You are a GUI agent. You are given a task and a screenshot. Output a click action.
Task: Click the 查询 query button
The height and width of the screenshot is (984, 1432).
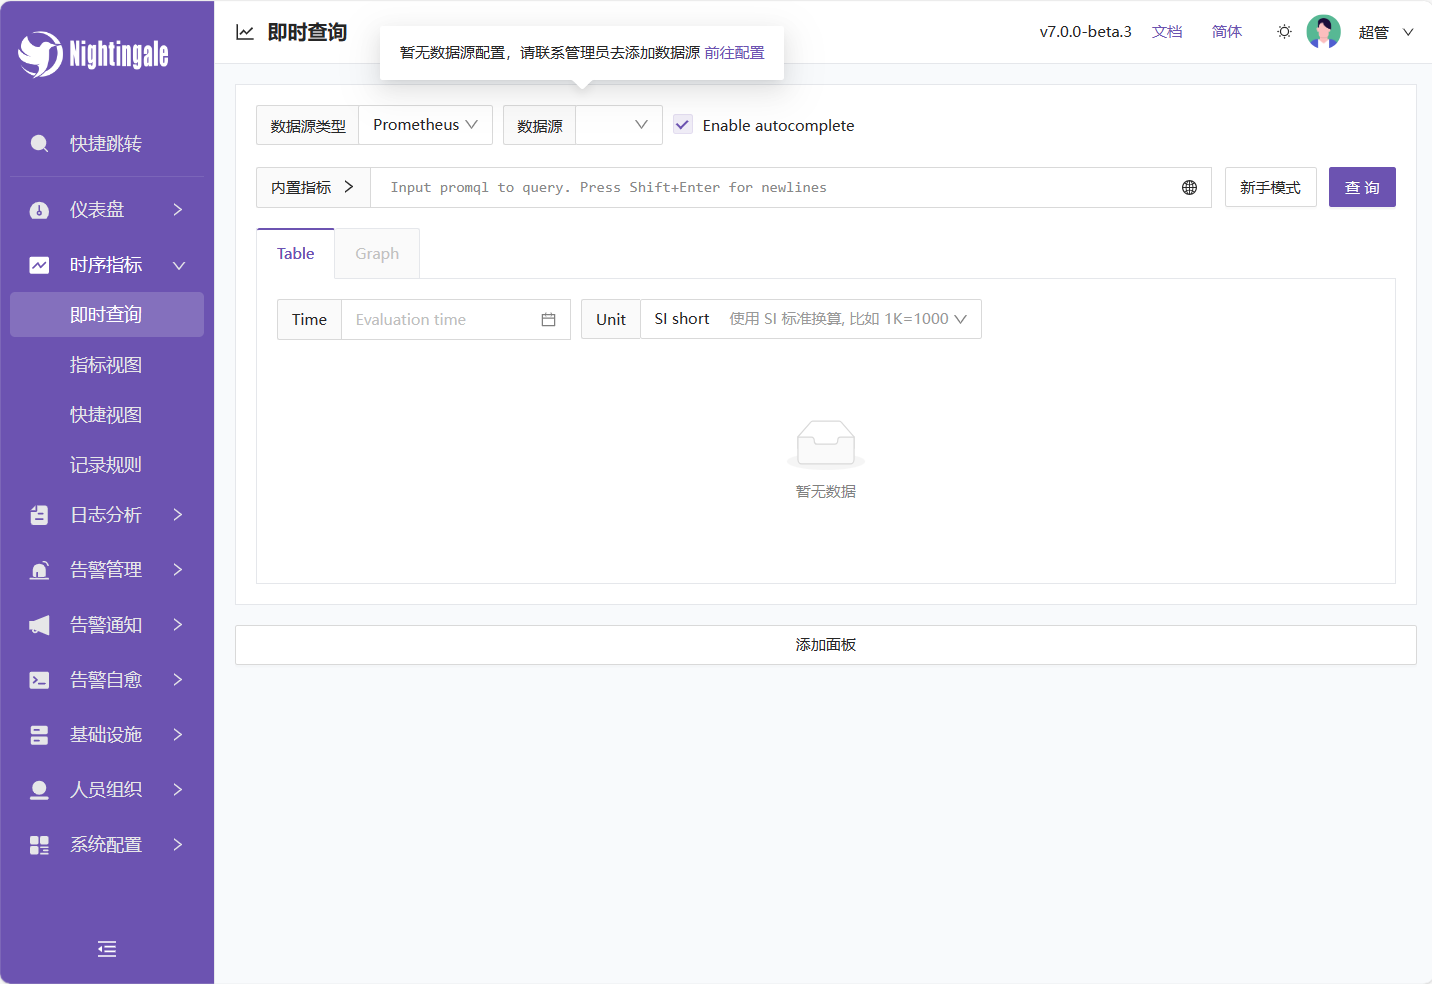(1361, 188)
